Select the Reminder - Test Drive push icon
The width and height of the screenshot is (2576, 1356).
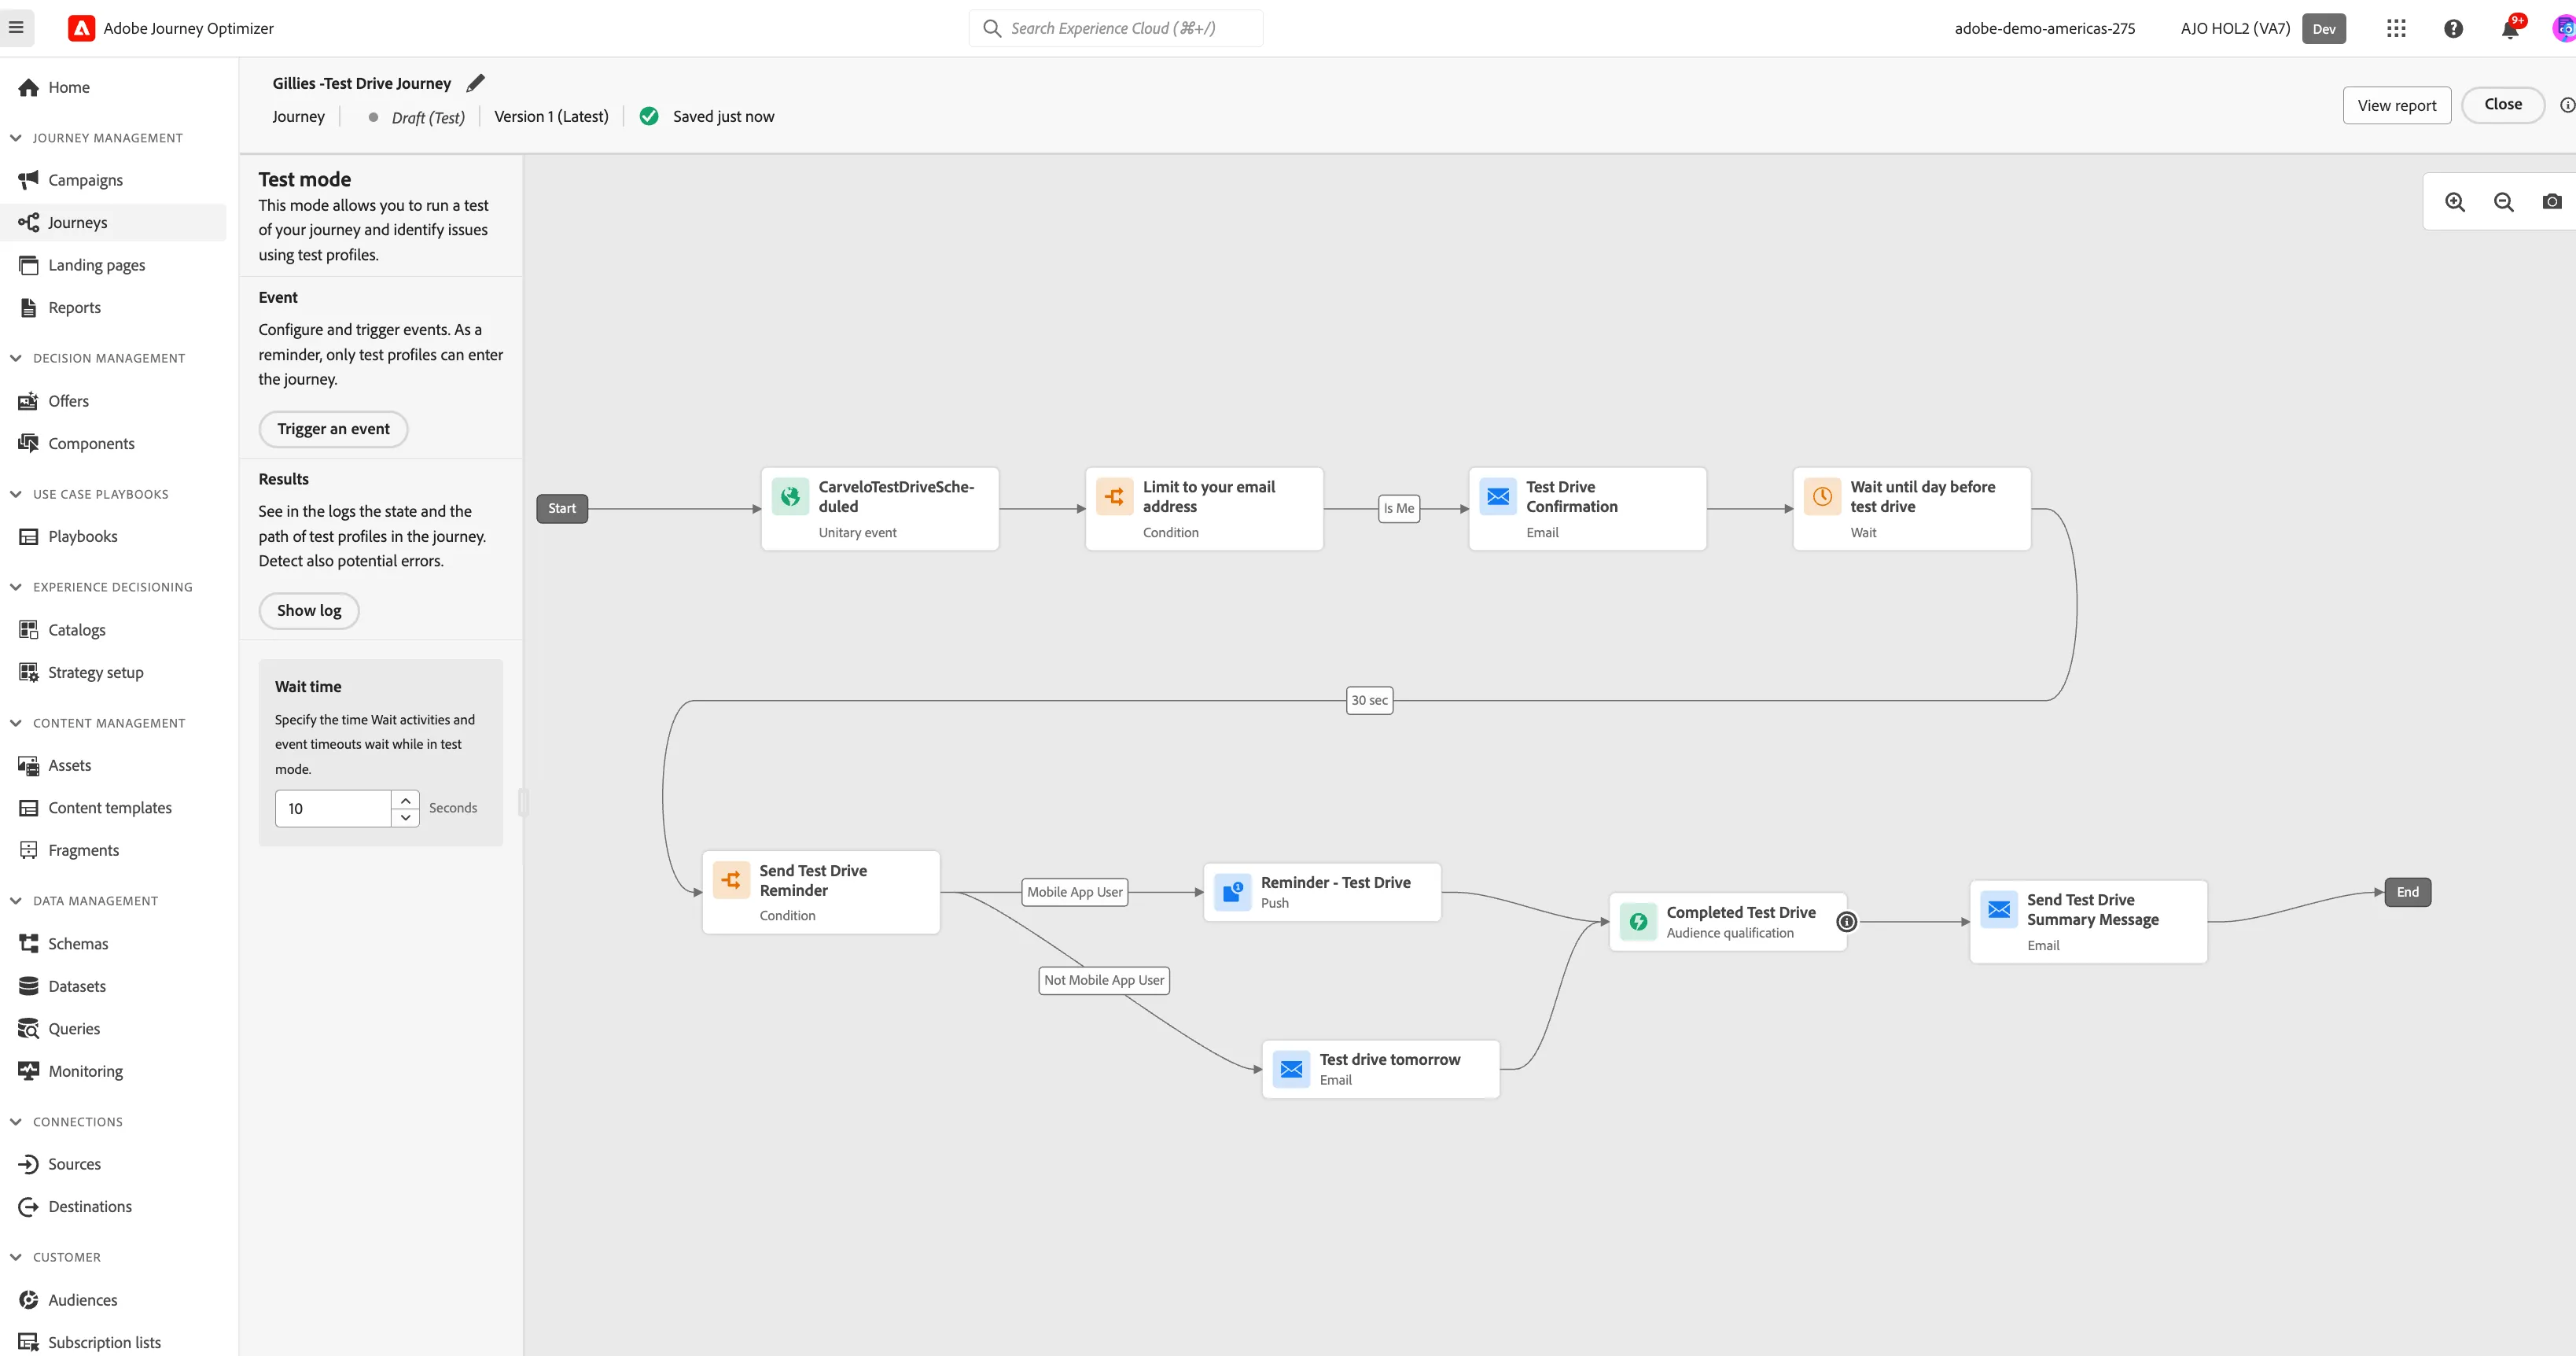tap(1232, 892)
